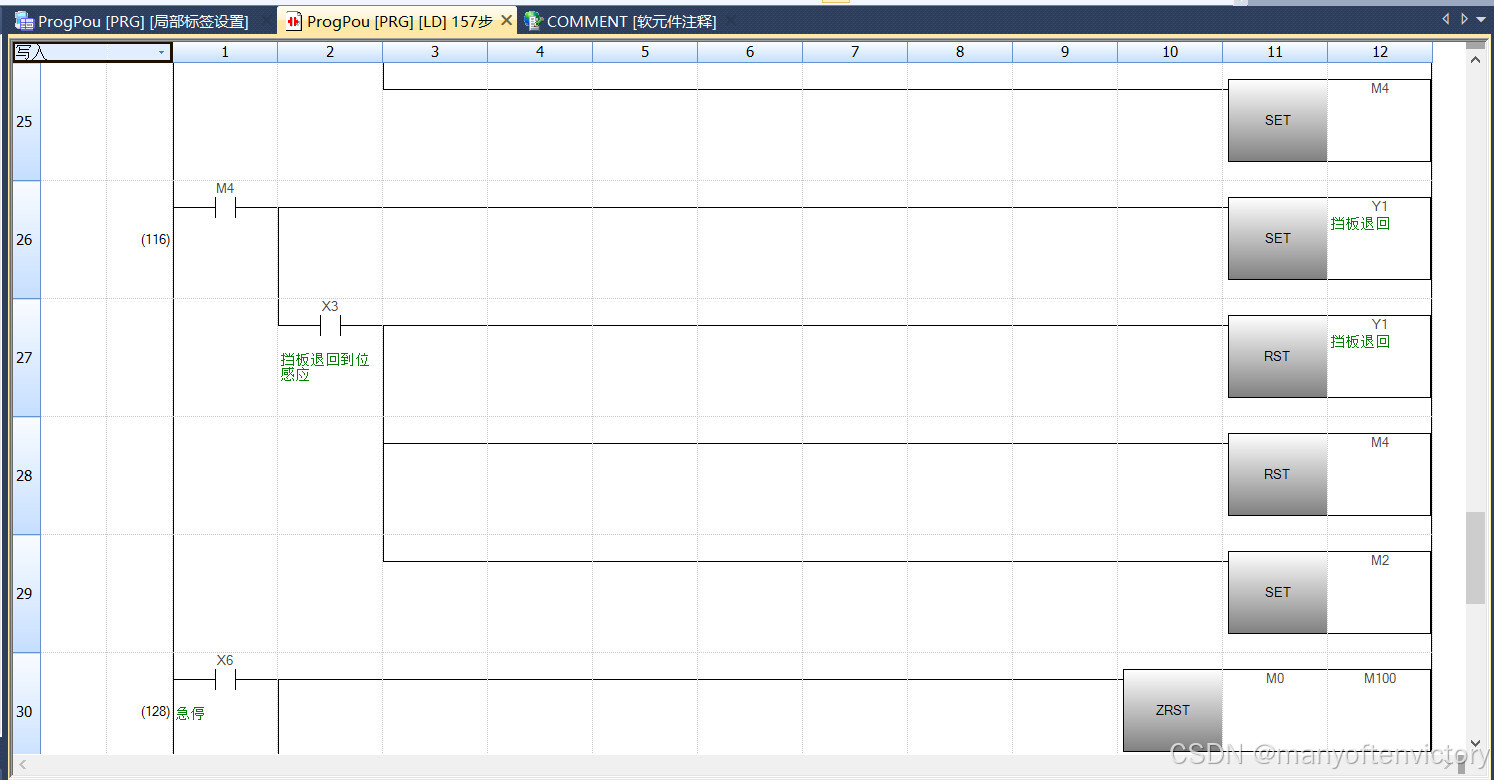The height and width of the screenshot is (780, 1494).
Task: Select column header 5
Action: click(x=645, y=52)
